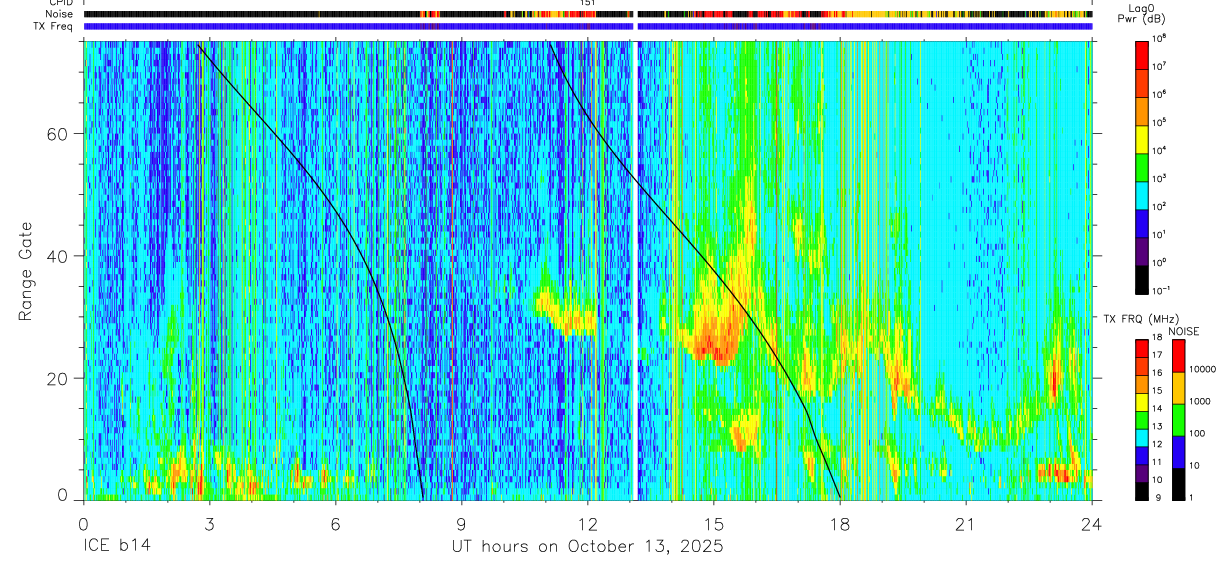
Task: Click the Range Gate tick label '60'
Action: [x=57, y=134]
